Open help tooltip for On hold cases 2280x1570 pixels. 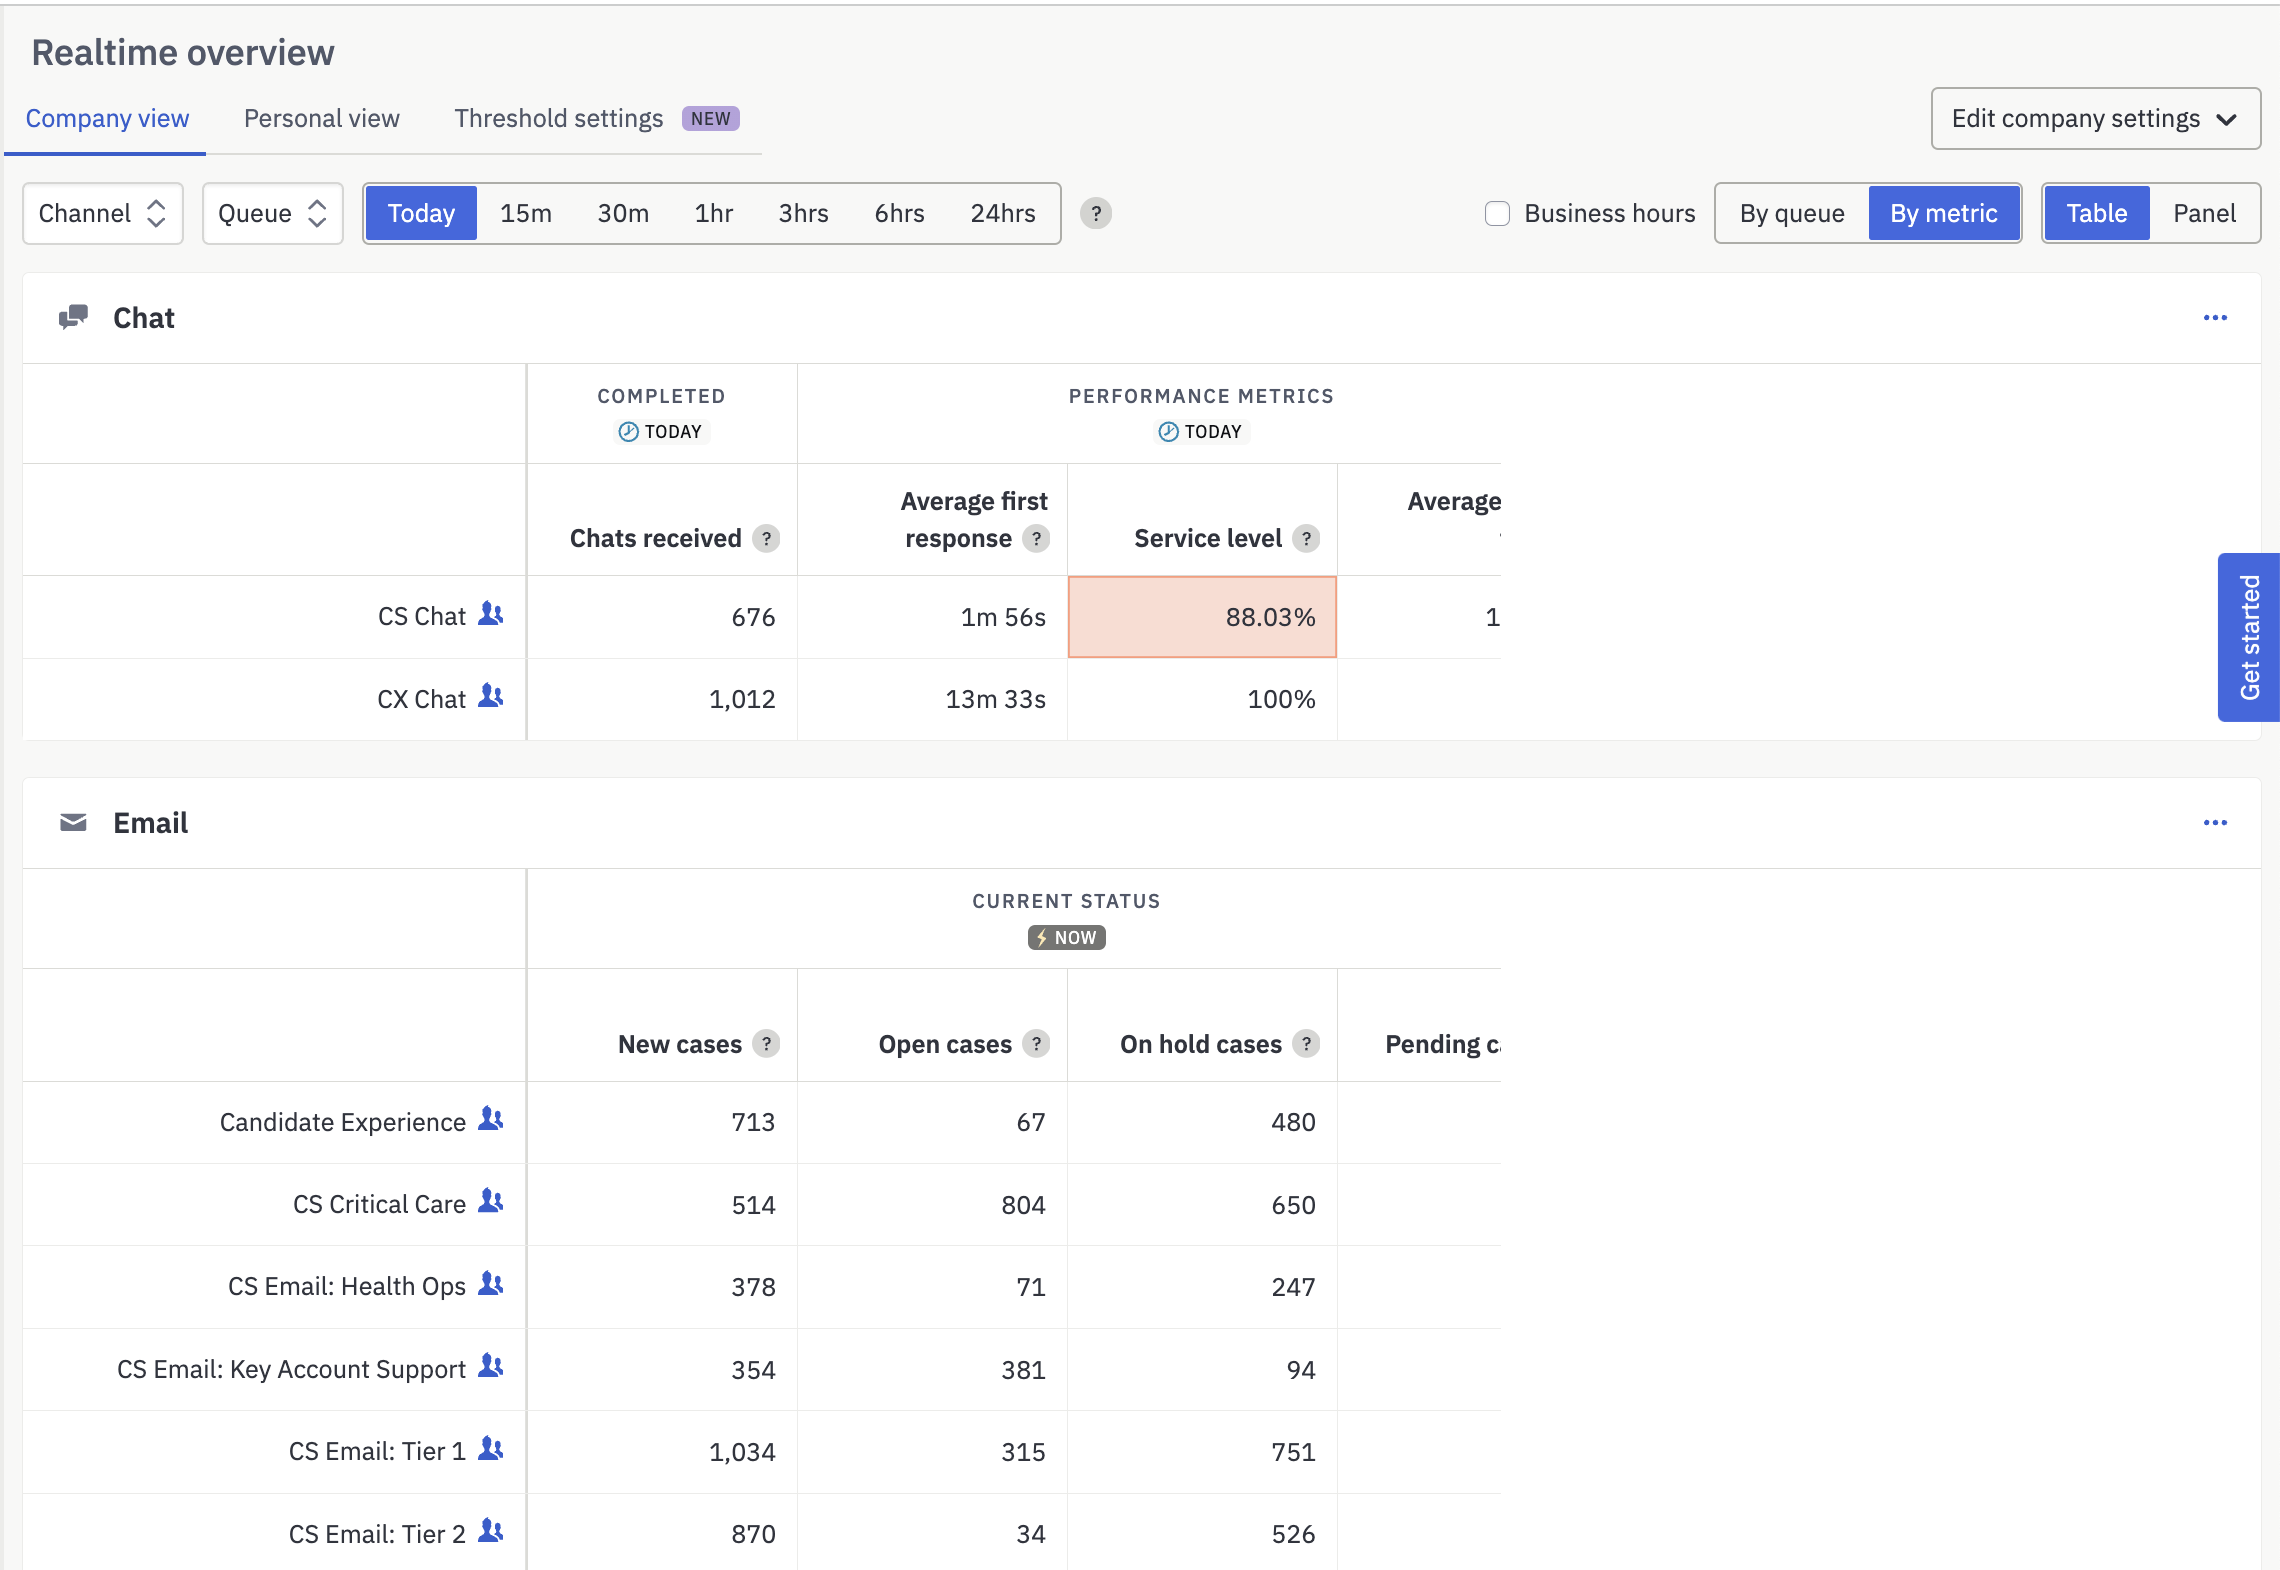pos(1306,1044)
